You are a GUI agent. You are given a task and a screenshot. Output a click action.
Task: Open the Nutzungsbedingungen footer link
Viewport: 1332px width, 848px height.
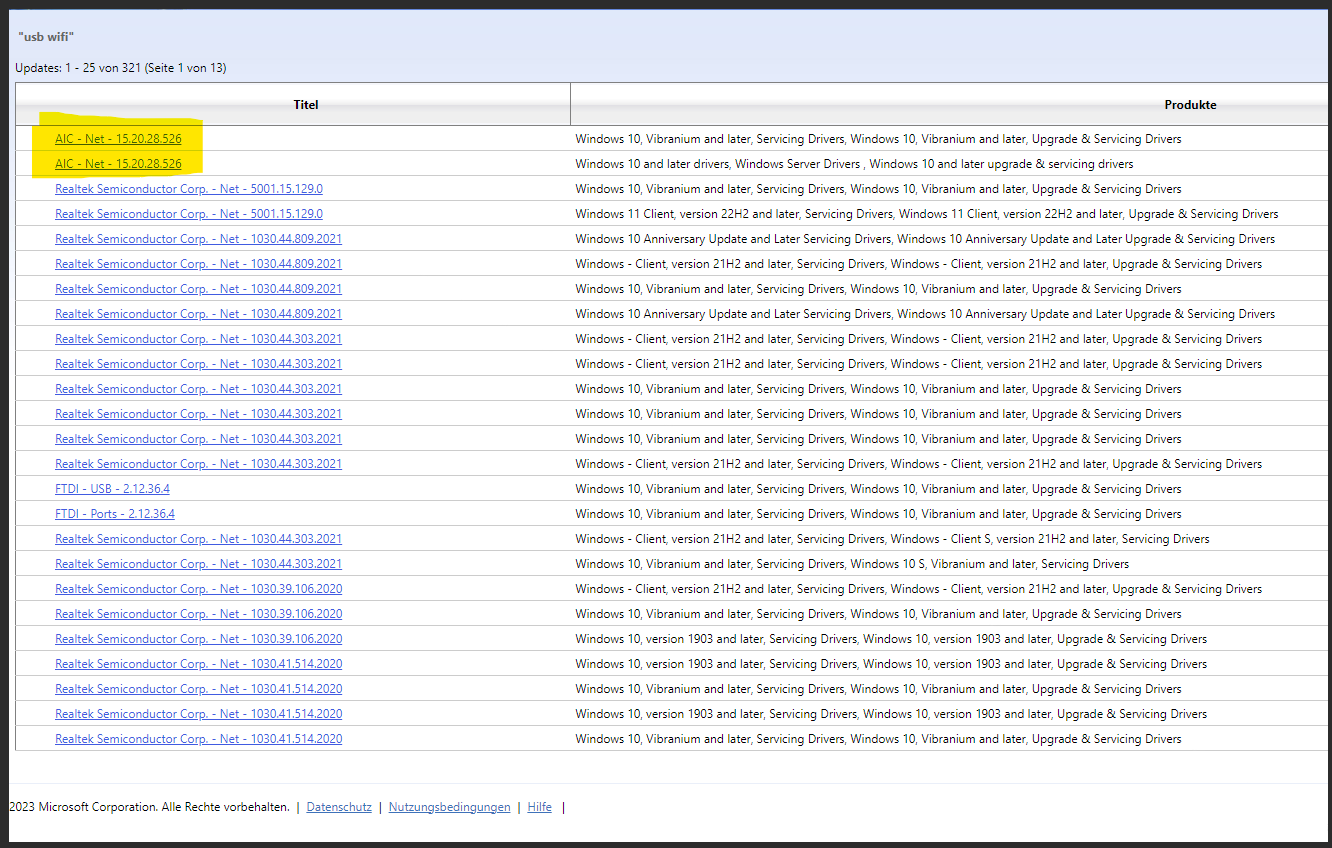[449, 807]
